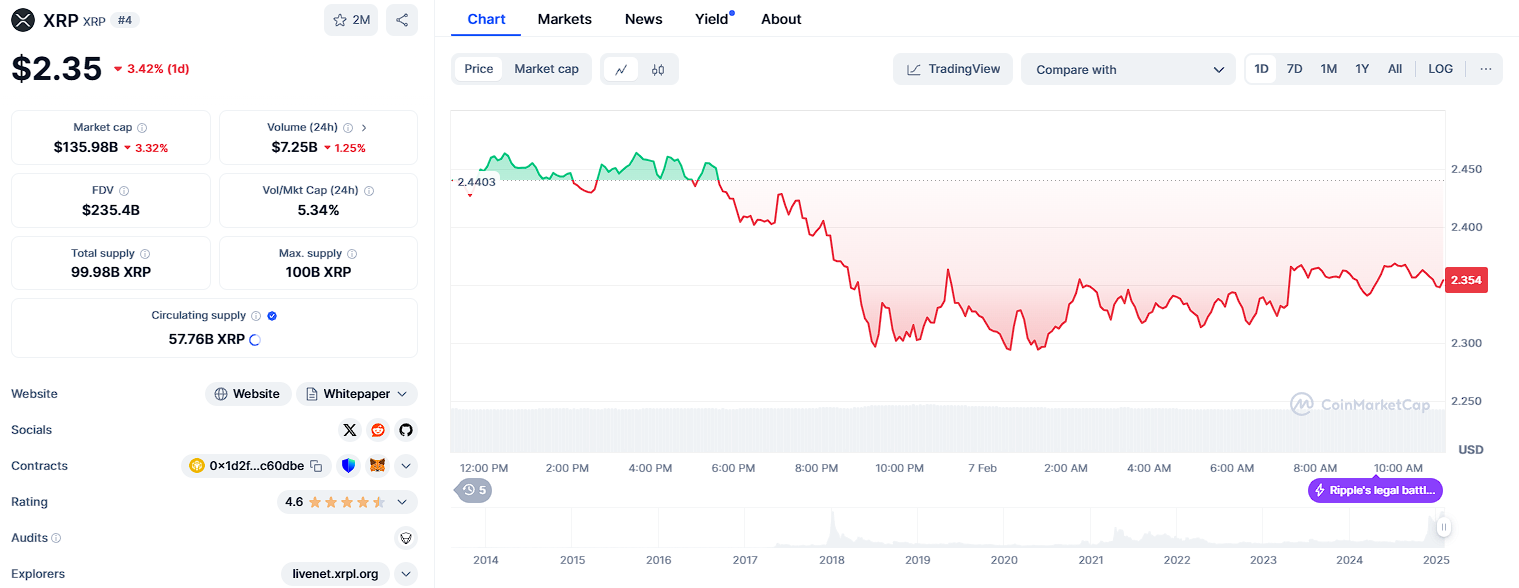Viewport: 1519px width, 588px height.
Task: Open XRP's X (Twitter) social page
Action: pyautogui.click(x=349, y=430)
